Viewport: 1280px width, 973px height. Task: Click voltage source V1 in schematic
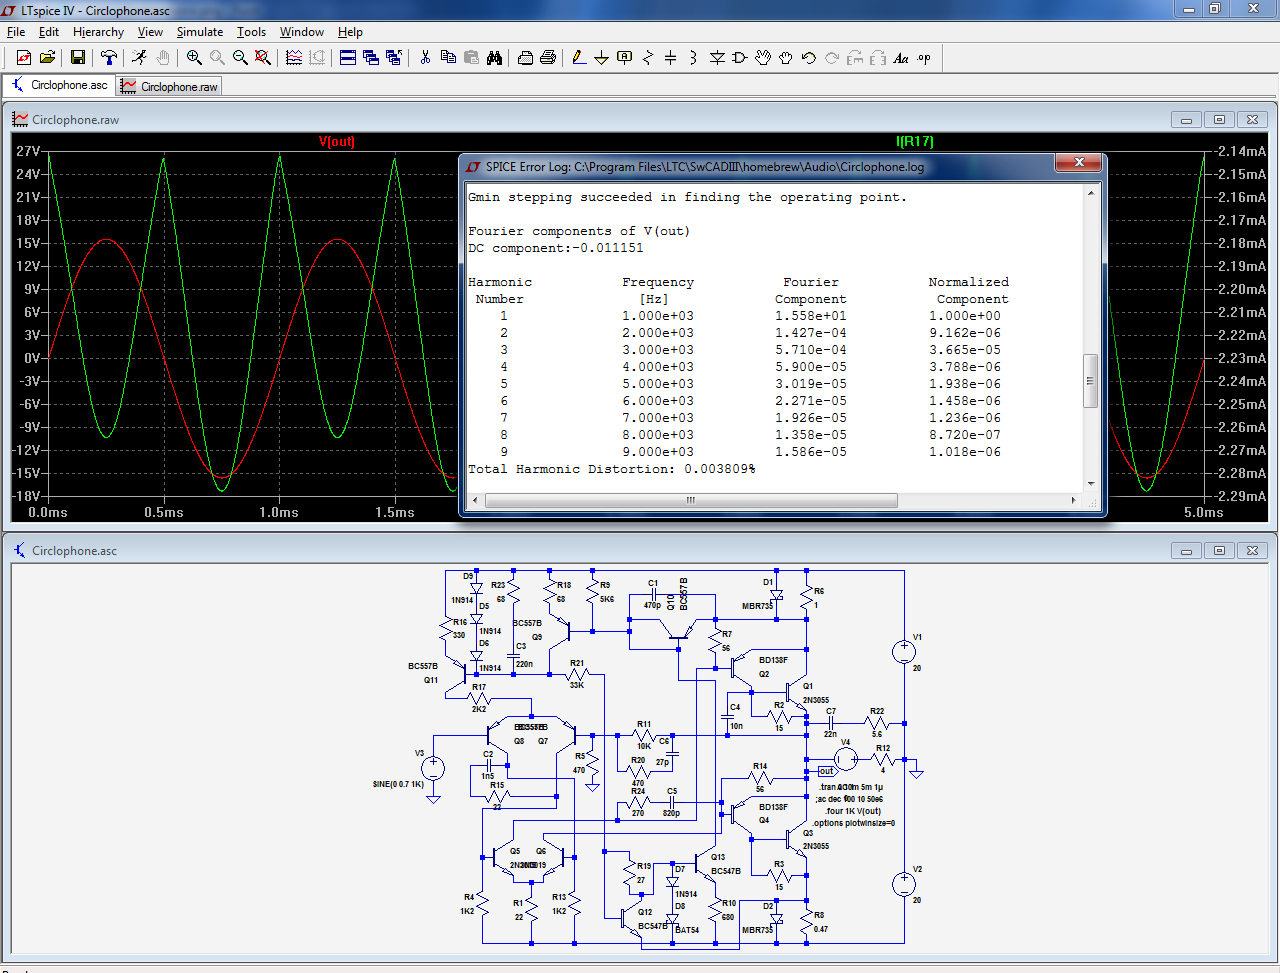click(x=904, y=652)
